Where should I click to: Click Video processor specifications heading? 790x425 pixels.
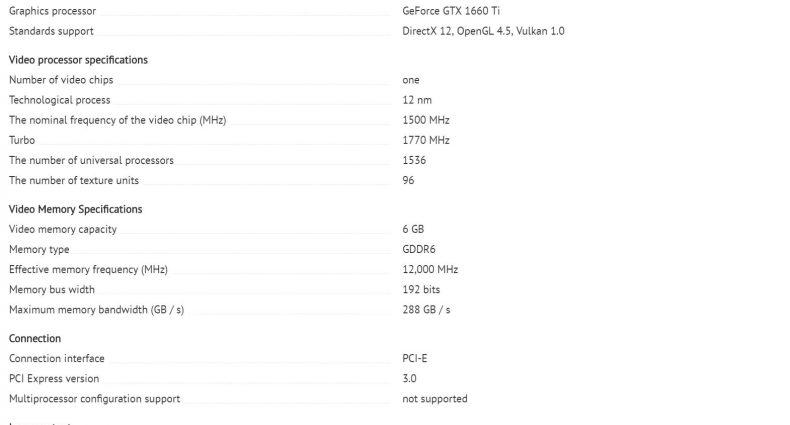point(78,59)
